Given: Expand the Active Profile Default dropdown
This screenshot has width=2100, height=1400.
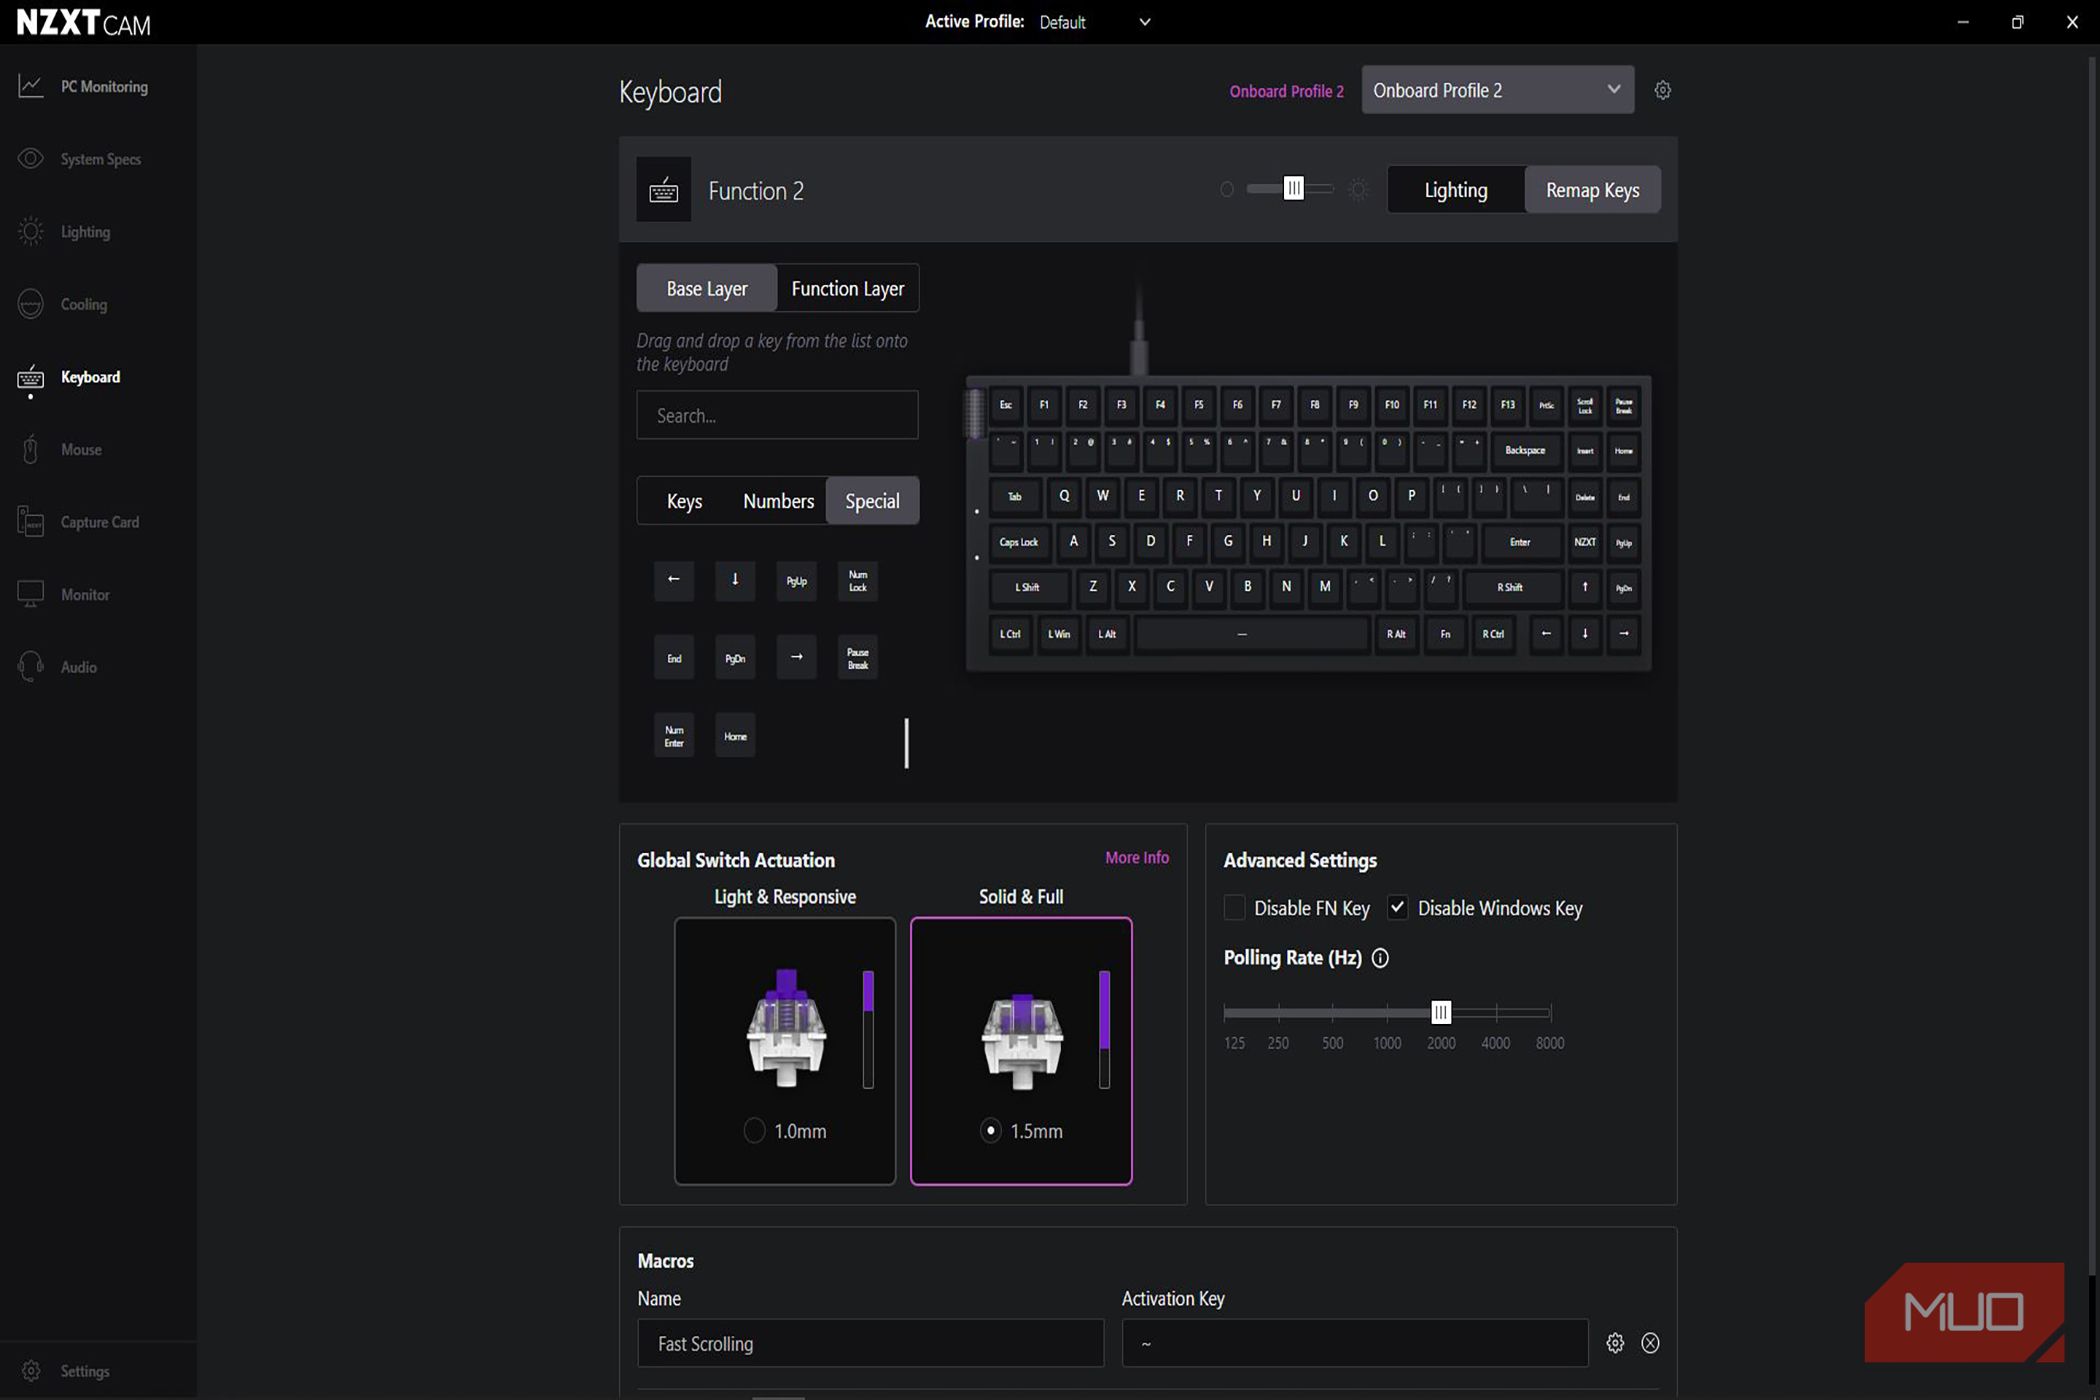Looking at the screenshot, I should tap(1094, 22).
